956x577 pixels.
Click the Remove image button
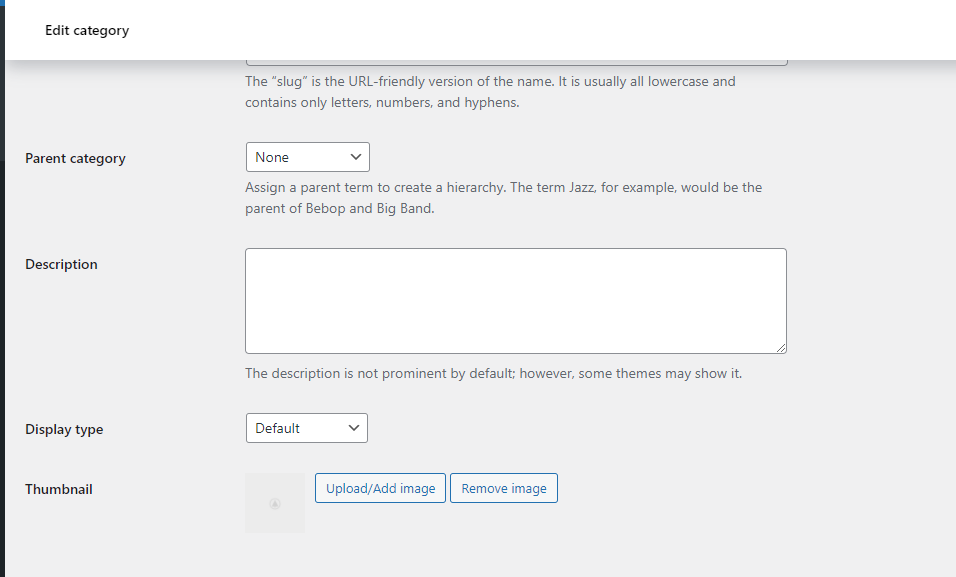(504, 488)
